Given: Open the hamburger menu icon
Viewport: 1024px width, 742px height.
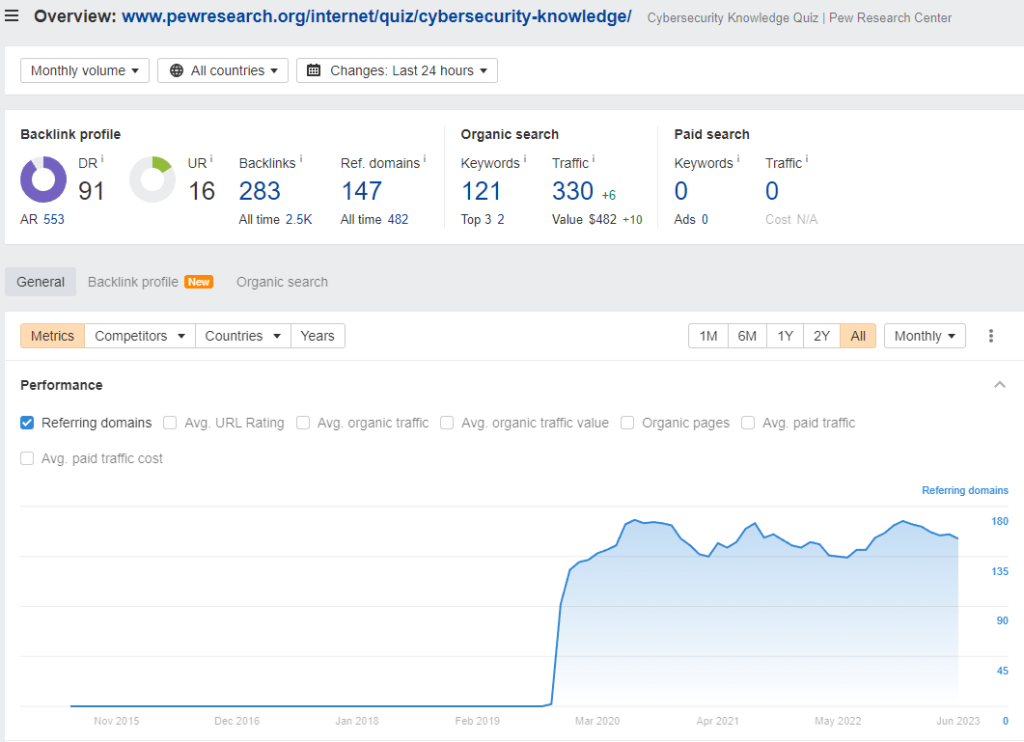Looking at the screenshot, I should click(x=12, y=17).
